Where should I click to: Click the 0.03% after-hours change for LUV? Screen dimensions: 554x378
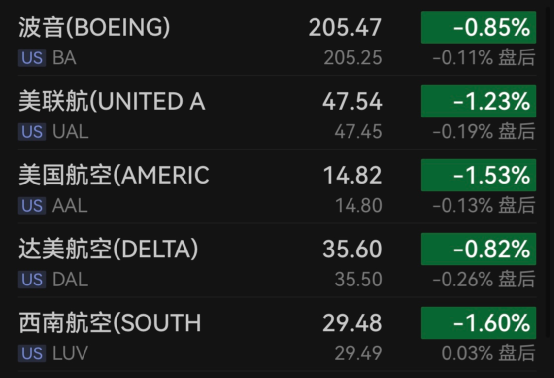467,353
